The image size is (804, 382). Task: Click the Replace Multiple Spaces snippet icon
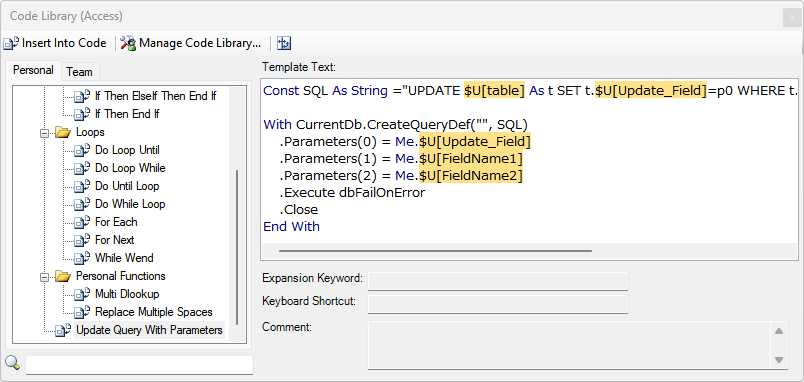click(x=82, y=312)
